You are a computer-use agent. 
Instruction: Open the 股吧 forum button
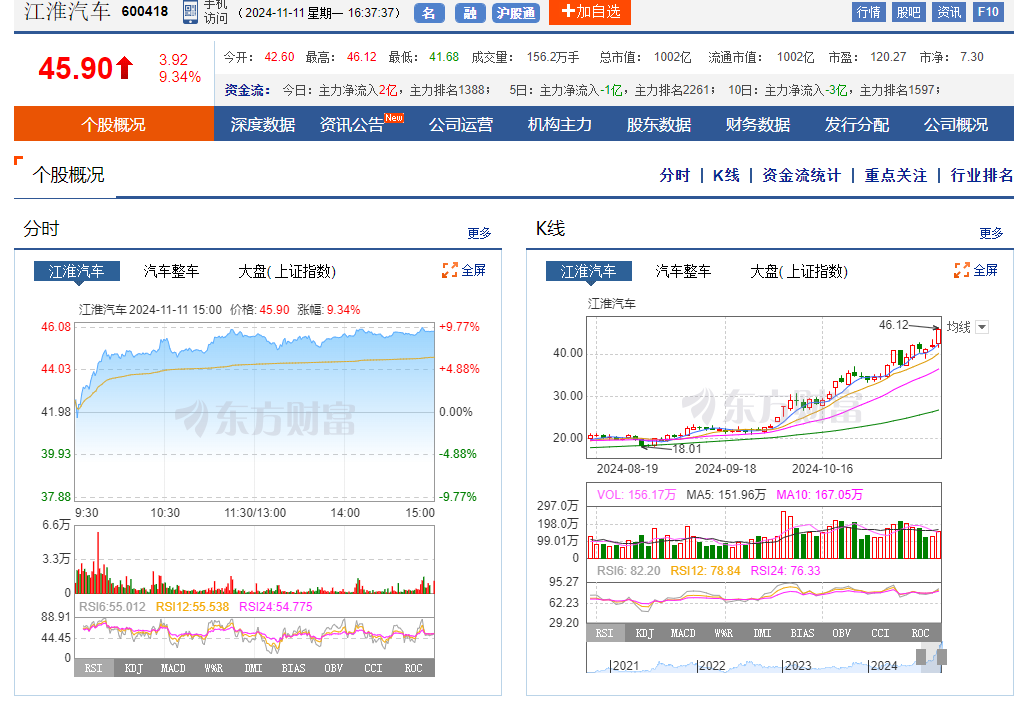point(908,12)
